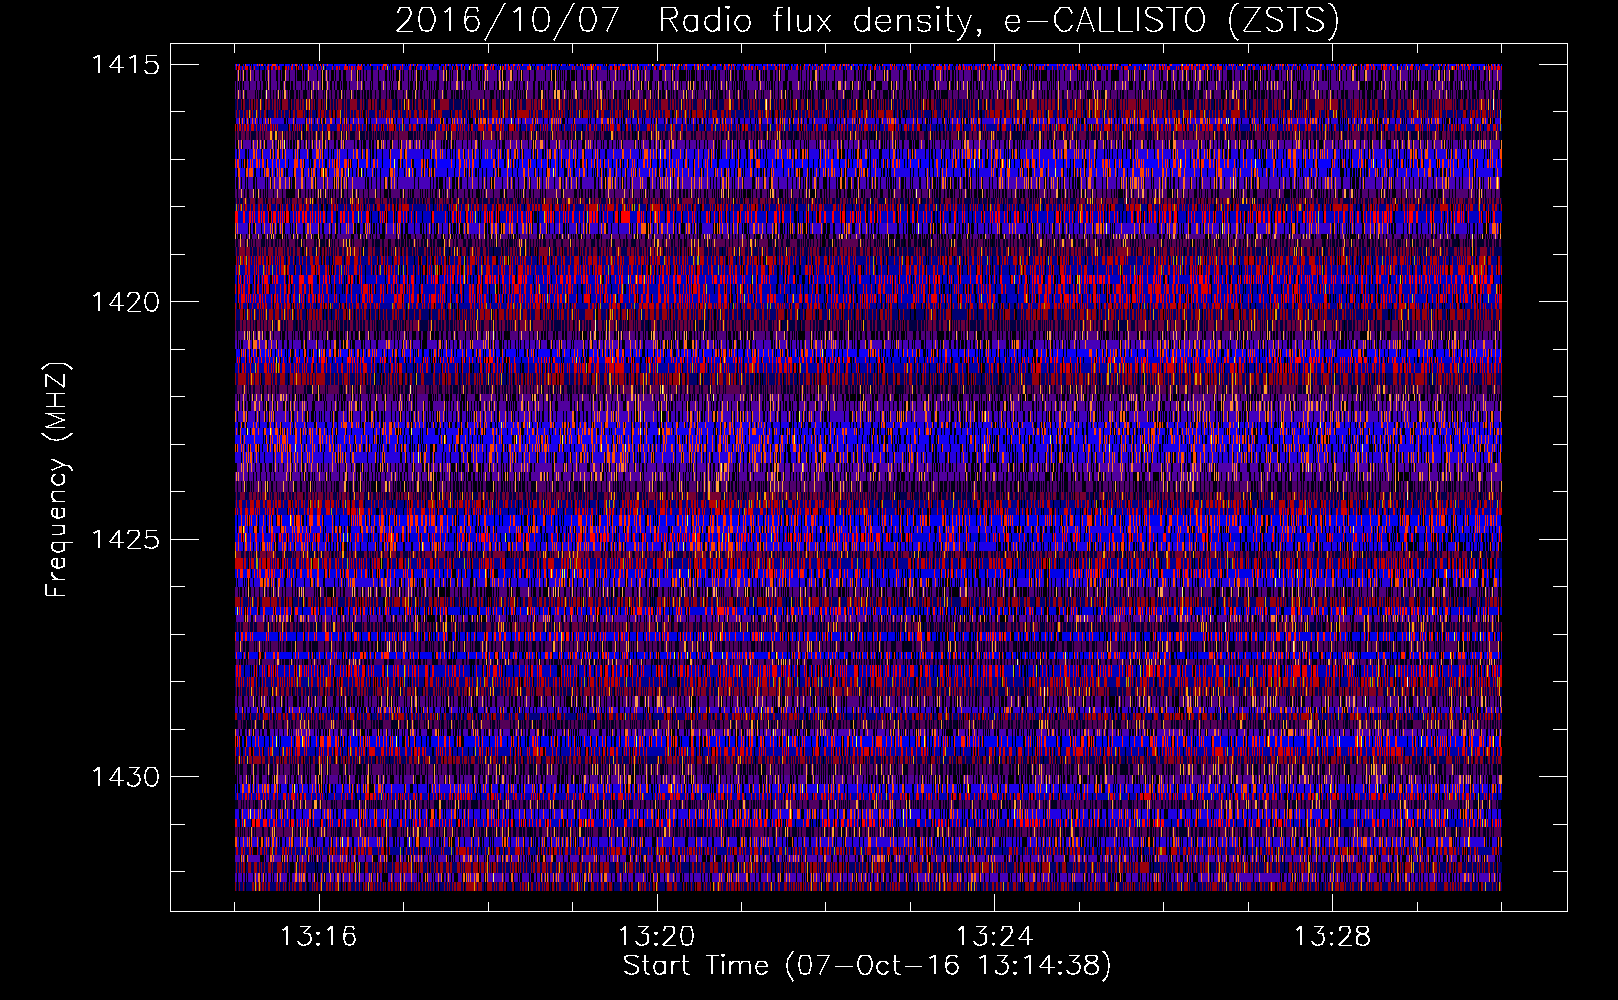Screen dimensions: 1618x1000
Task: Click the 'Frequency (MHZ)' axis title
Action: 58,480
